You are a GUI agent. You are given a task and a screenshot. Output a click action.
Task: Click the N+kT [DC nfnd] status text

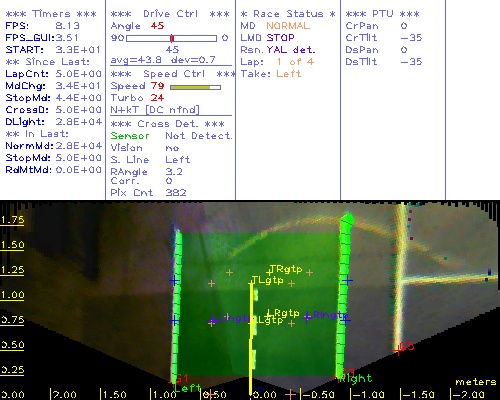click(x=155, y=110)
